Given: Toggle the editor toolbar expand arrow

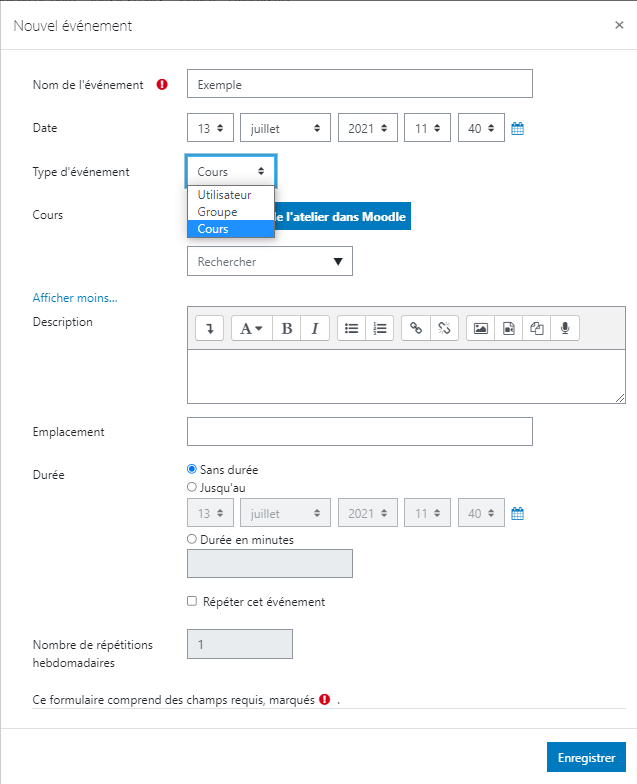Looking at the screenshot, I should click(209, 328).
